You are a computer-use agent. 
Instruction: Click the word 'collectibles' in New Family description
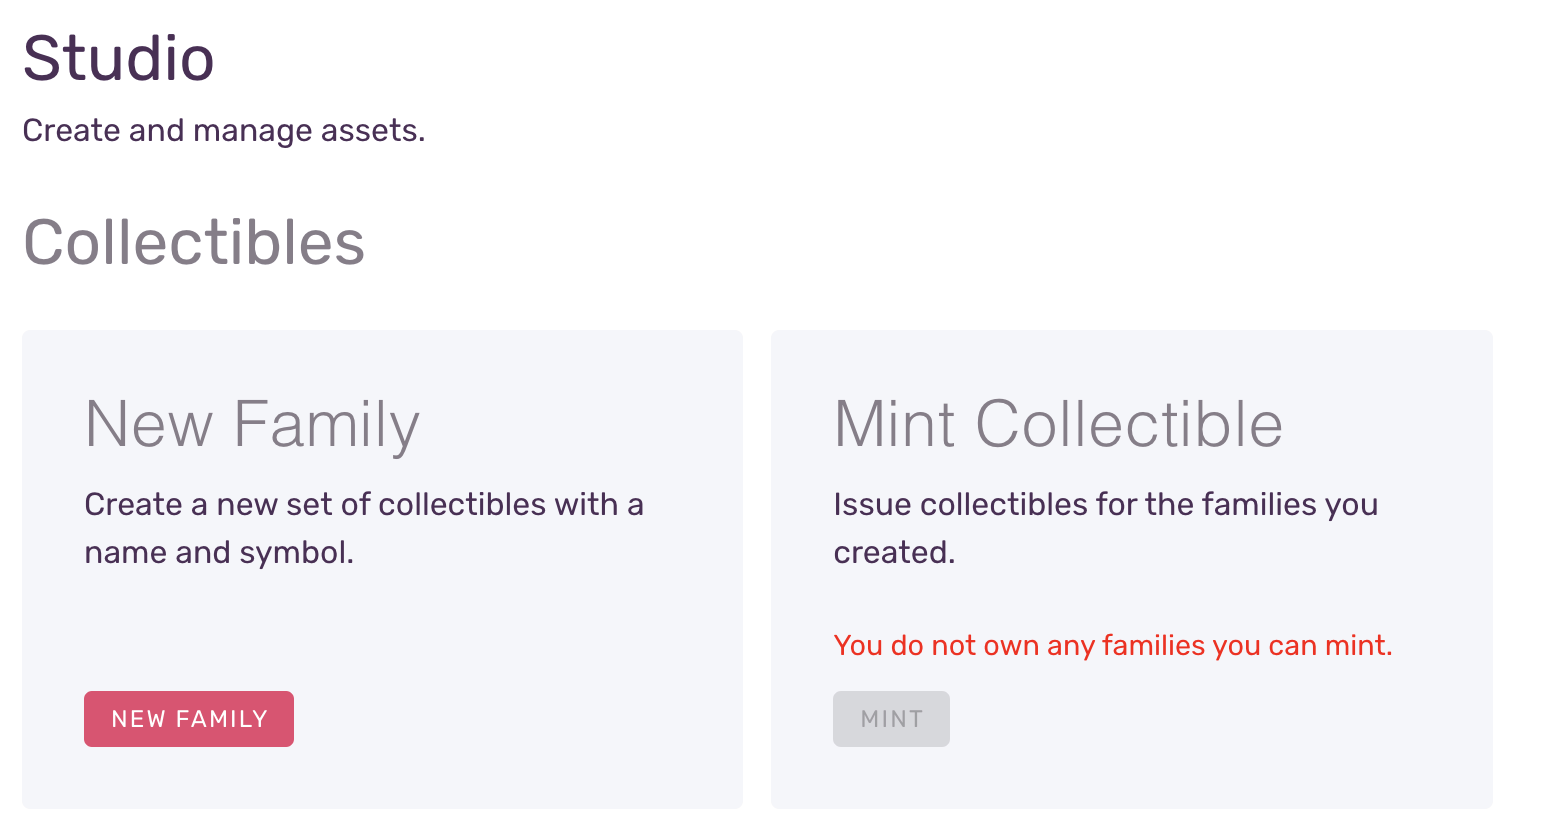tap(463, 504)
